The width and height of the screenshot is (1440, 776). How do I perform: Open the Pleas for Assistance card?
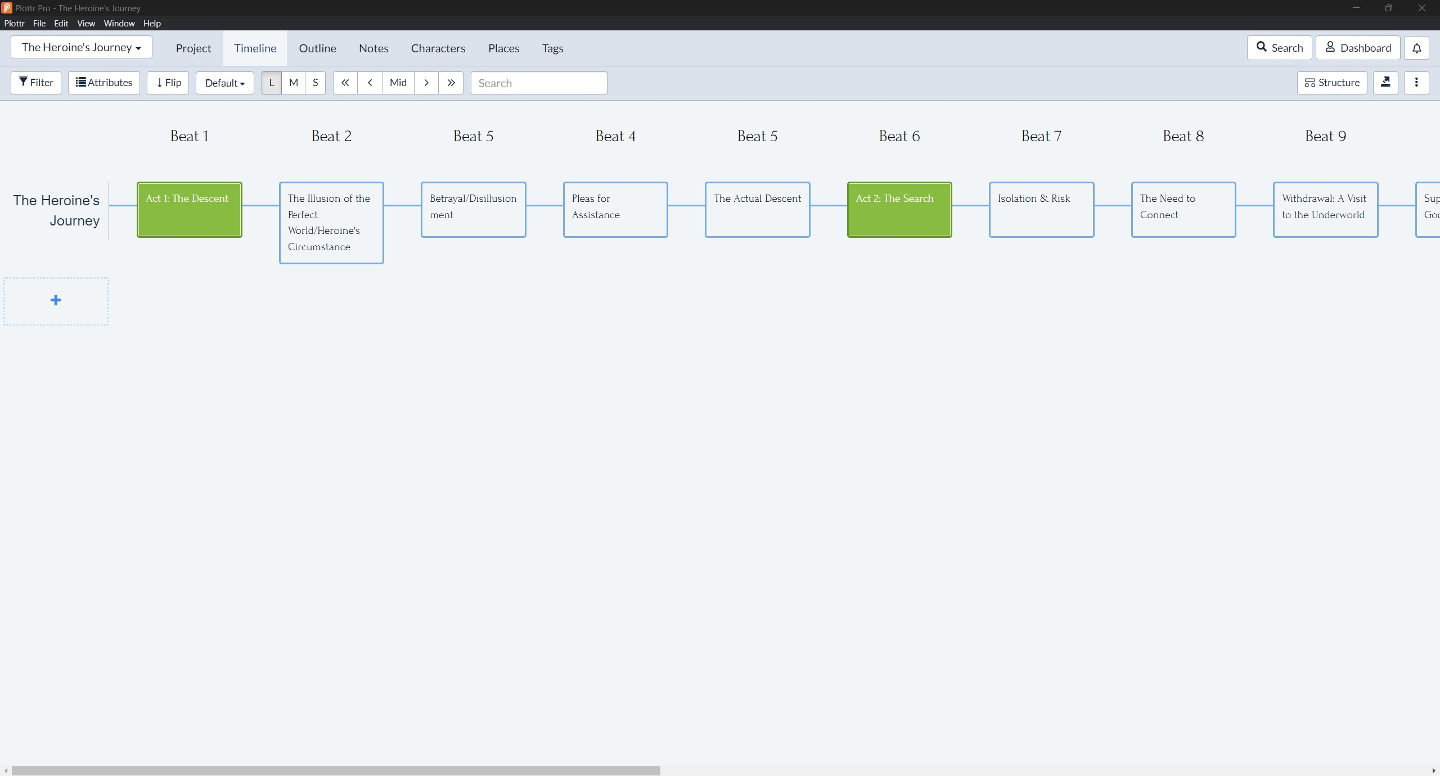(x=615, y=209)
